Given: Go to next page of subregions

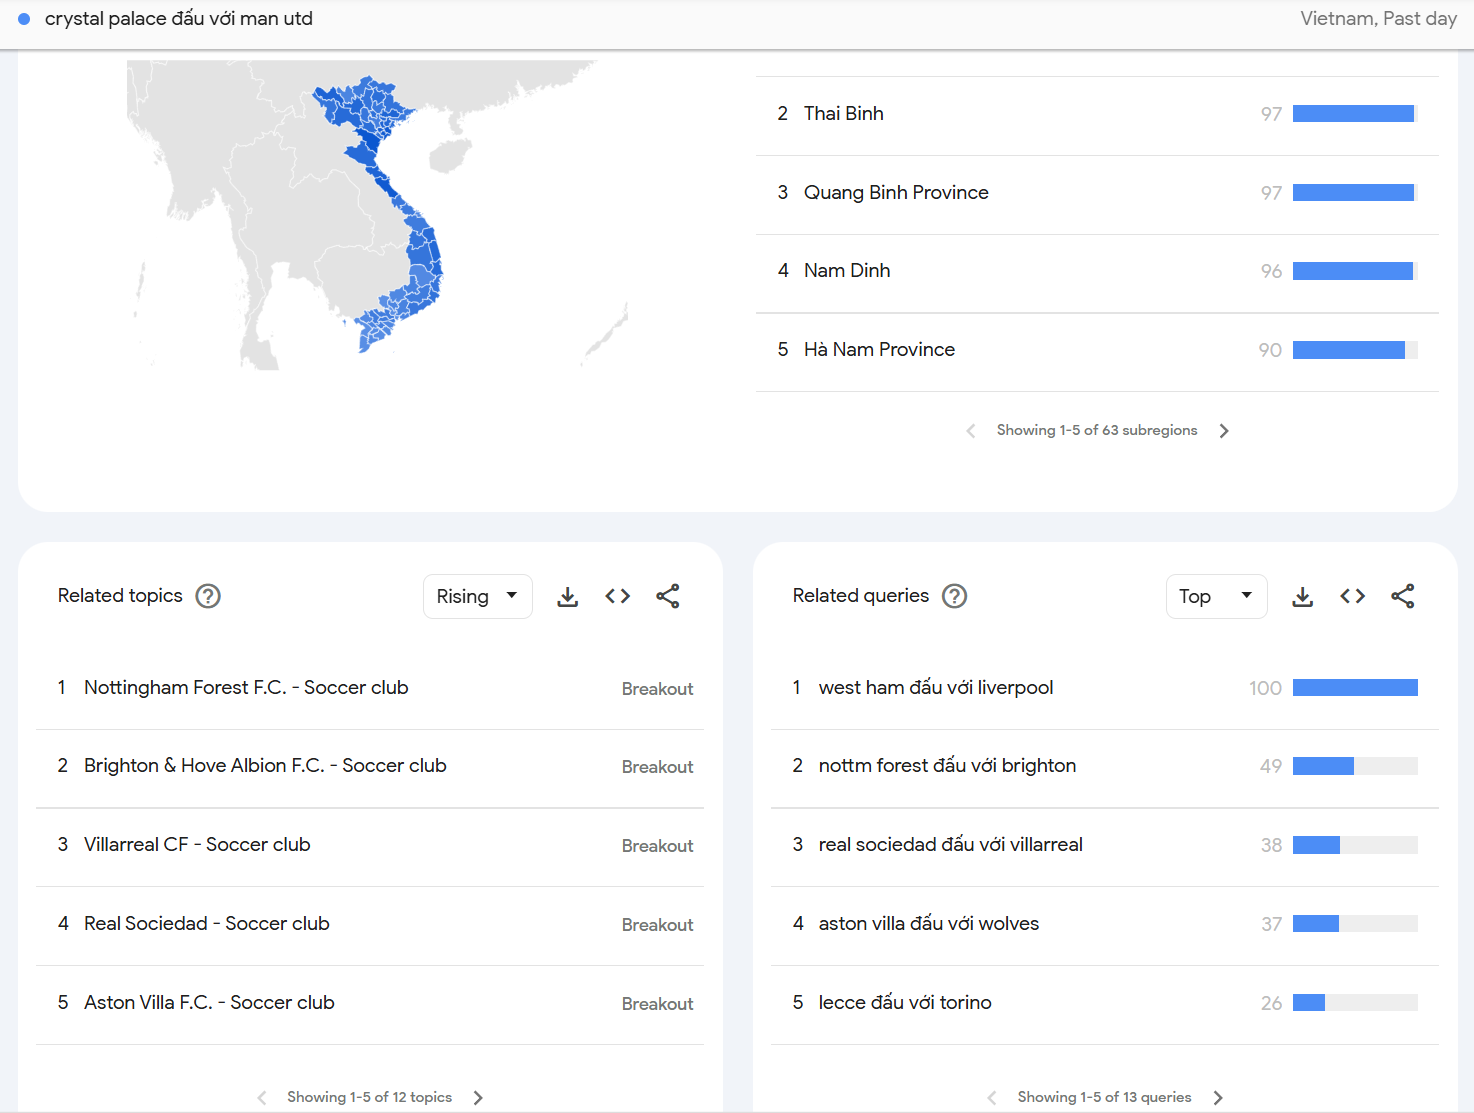Looking at the screenshot, I should (x=1224, y=431).
